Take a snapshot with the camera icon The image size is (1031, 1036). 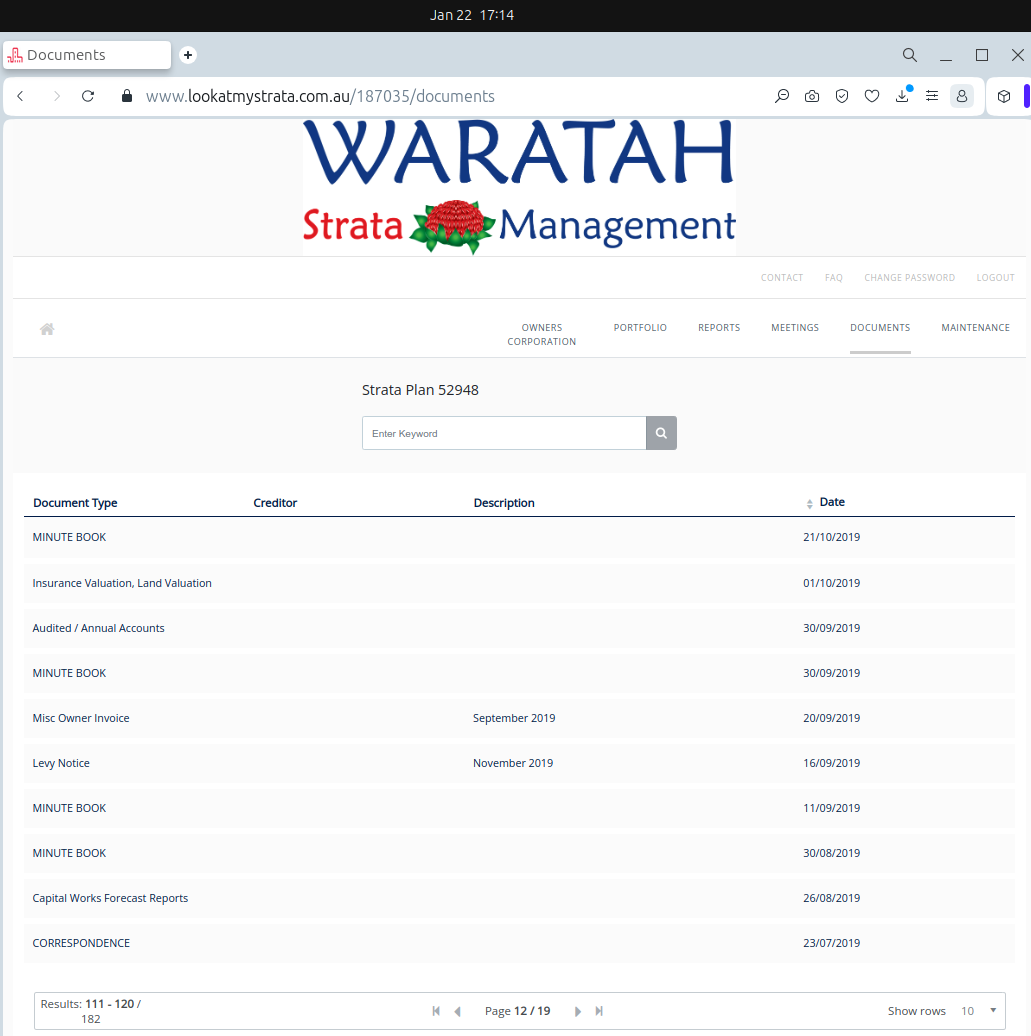pos(812,96)
